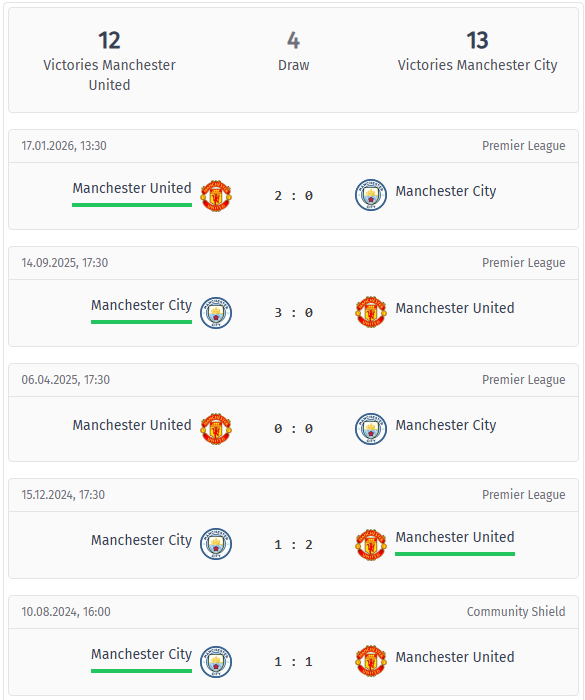Click Manchester United crest in 17.01.2026 match

pos(216,196)
